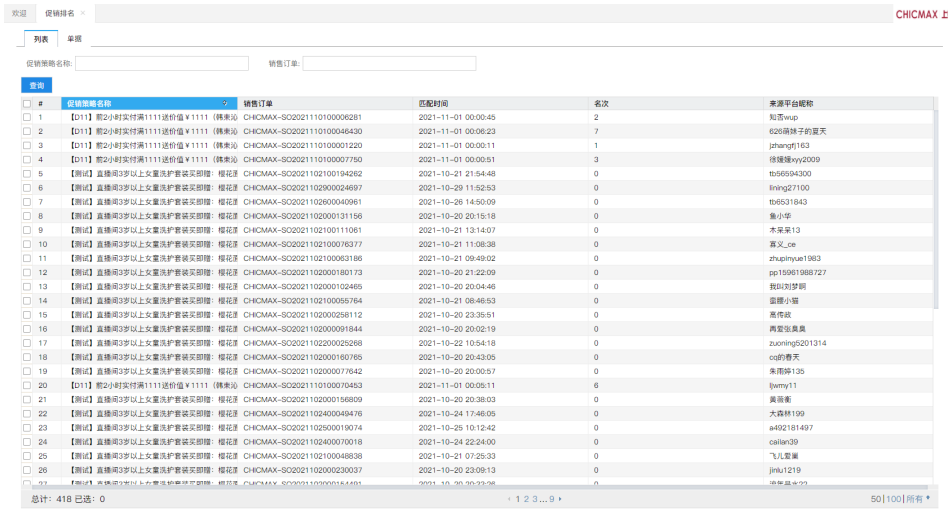Open the 列表 sub-tab
Screen dimensions: 948x513
click(41, 39)
